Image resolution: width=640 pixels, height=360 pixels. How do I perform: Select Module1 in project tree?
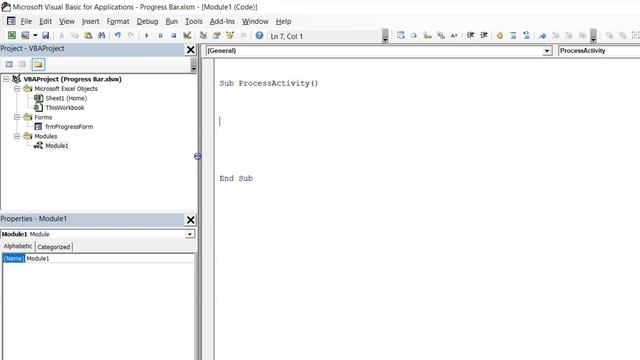point(57,146)
